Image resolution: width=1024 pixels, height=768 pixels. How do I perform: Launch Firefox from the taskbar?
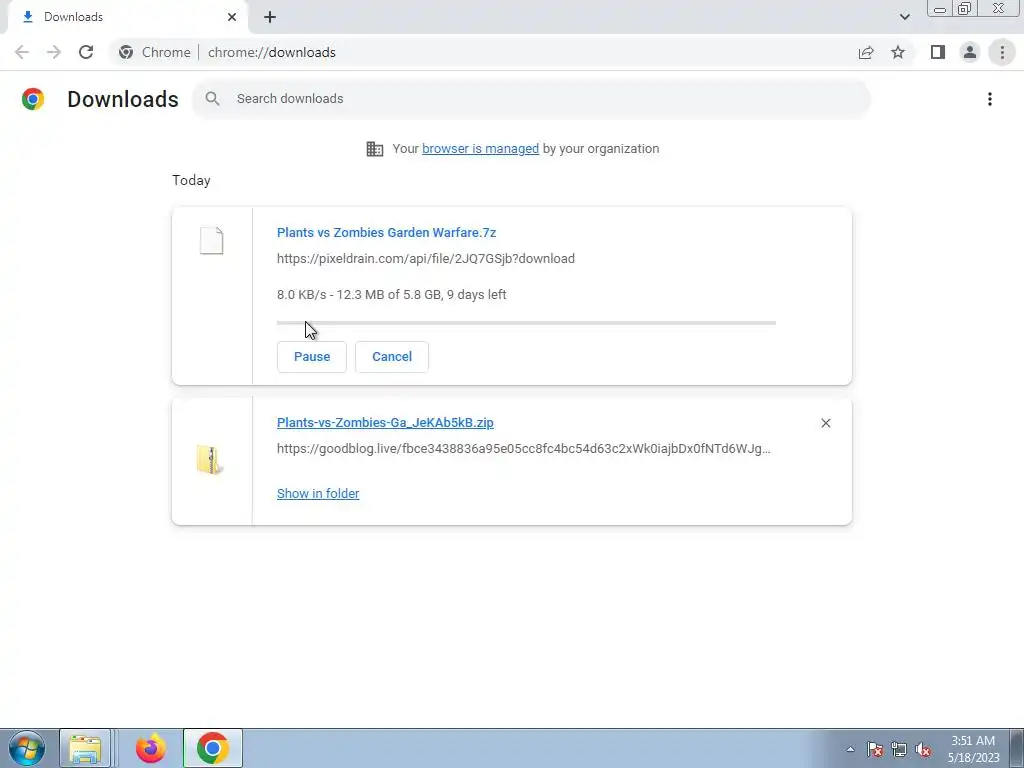point(151,748)
